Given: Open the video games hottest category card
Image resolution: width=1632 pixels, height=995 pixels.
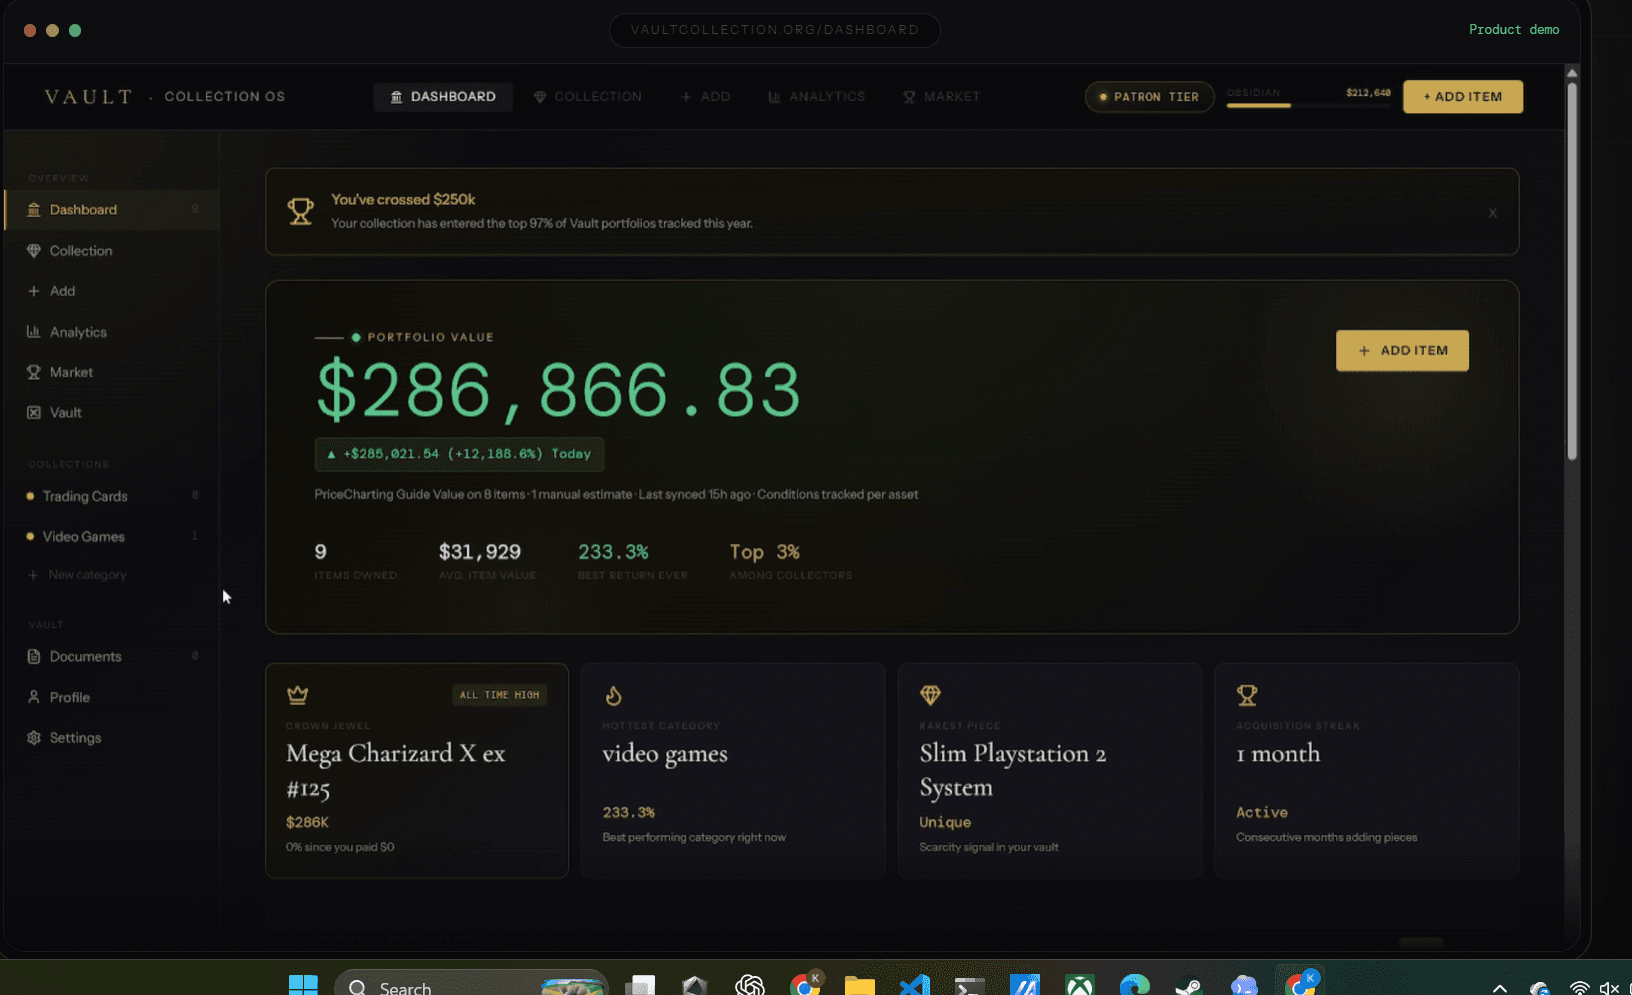Looking at the screenshot, I should (733, 771).
